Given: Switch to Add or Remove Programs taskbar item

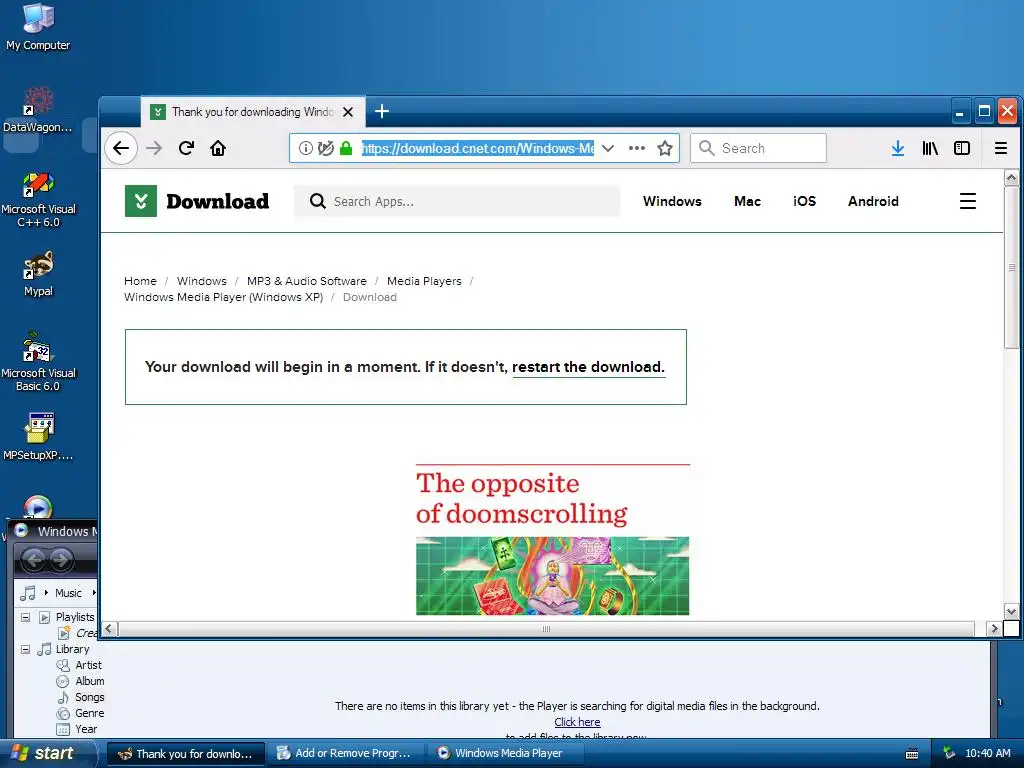Looking at the screenshot, I should point(347,754).
